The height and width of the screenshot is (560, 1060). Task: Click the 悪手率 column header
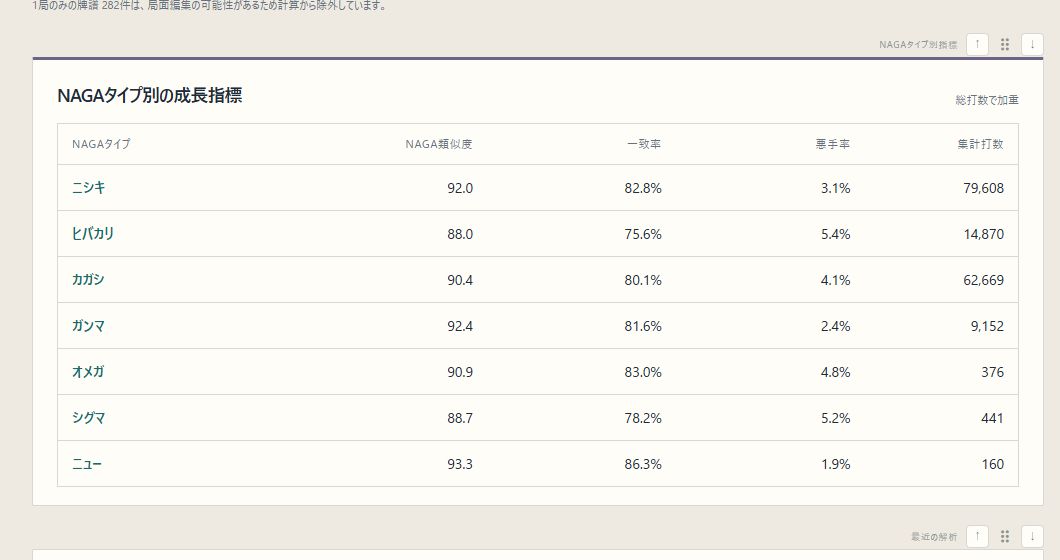click(x=833, y=144)
